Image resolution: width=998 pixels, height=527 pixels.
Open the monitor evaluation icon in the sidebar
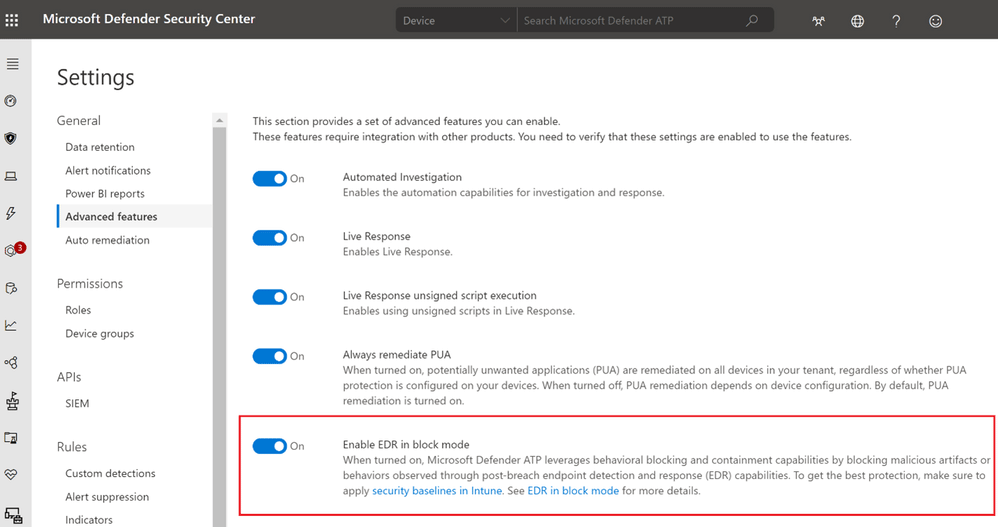tap(11, 438)
